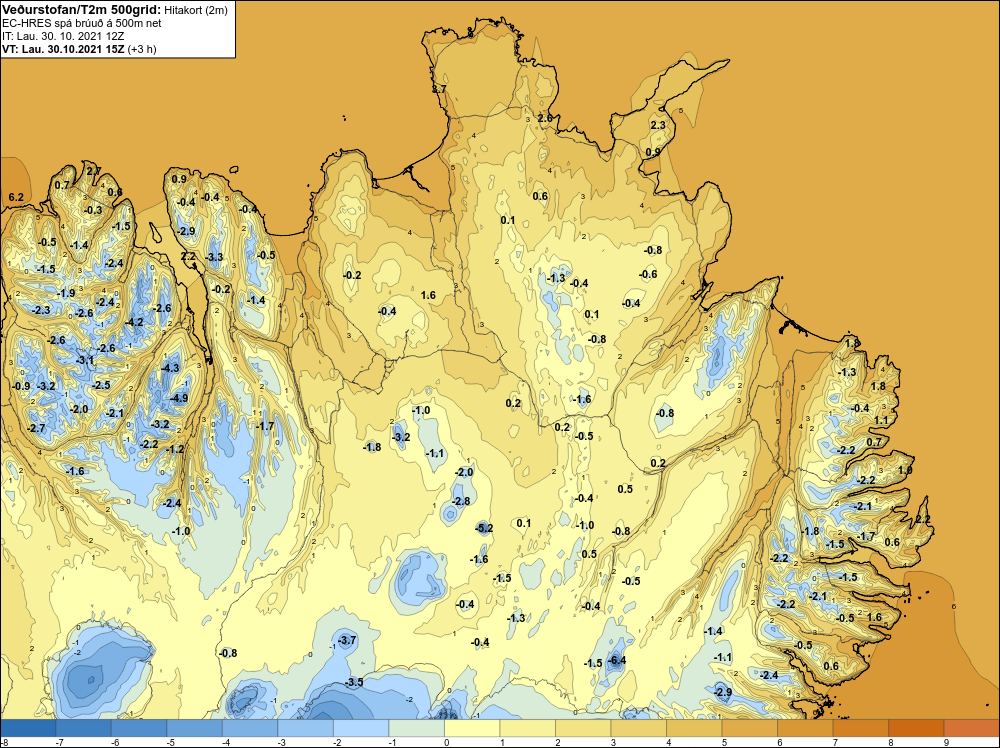Select legend swatch between 7 and 8
Image resolution: width=1000 pixels, height=748 pixels.
coord(860,728)
